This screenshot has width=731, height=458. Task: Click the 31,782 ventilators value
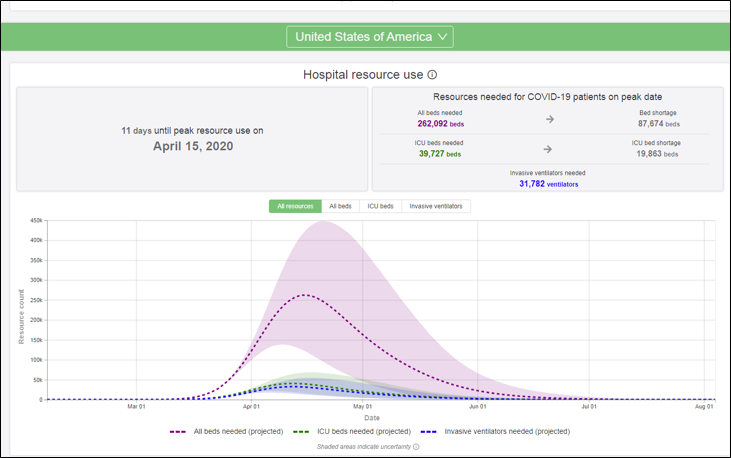tap(549, 184)
